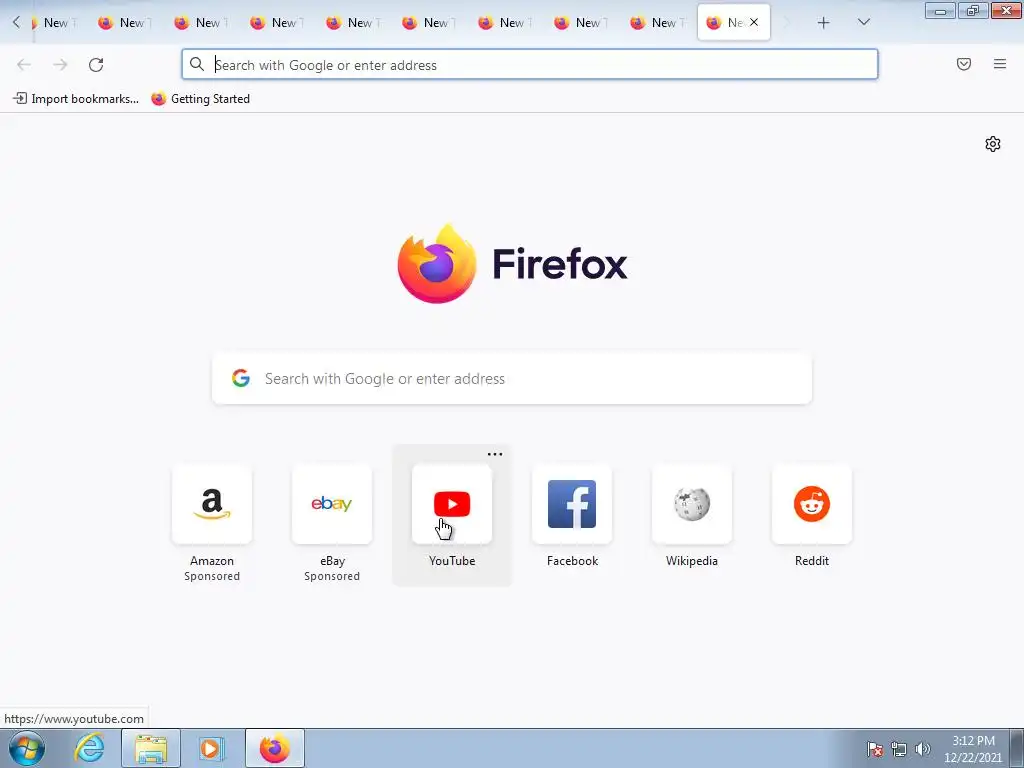Switch to the third New Tab
Image resolution: width=1024 pixels, height=768 pixels.
coord(201,23)
